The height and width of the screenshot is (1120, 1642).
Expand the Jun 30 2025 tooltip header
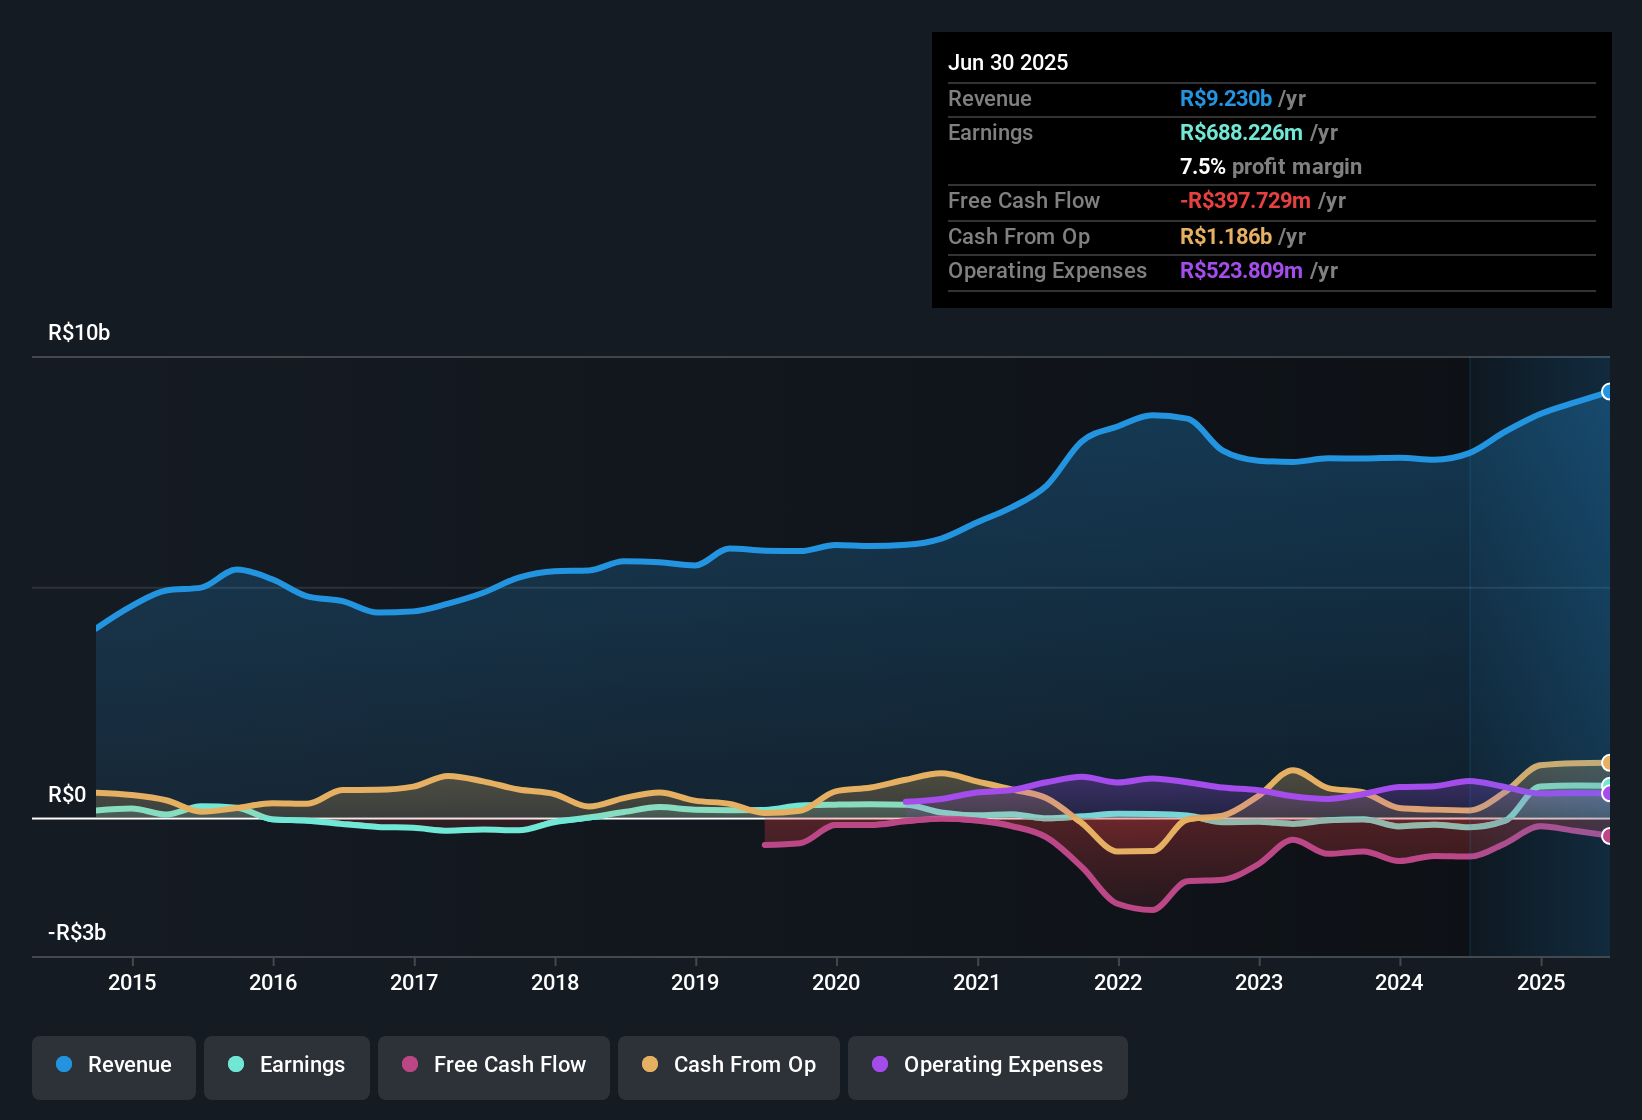(1008, 62)
